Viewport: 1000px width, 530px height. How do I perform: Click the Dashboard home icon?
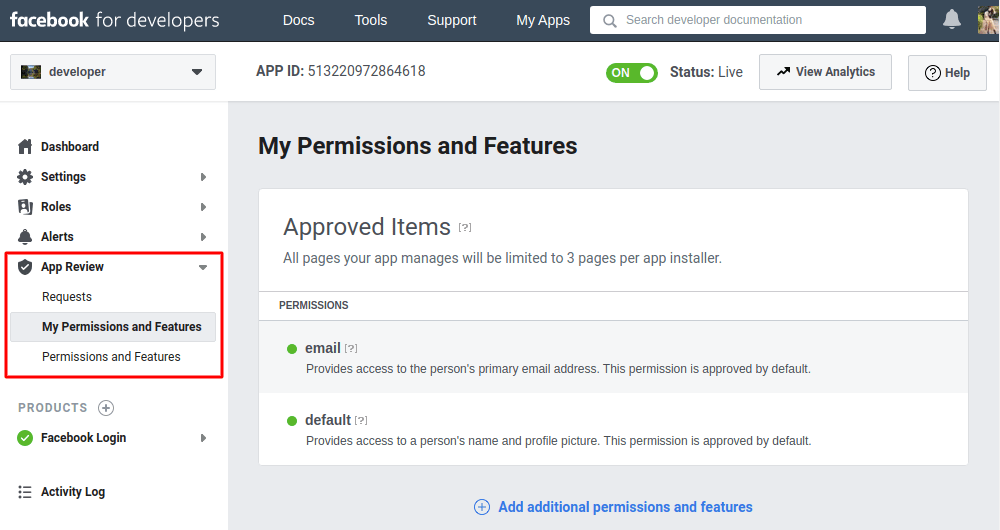(x=25, y=147)
